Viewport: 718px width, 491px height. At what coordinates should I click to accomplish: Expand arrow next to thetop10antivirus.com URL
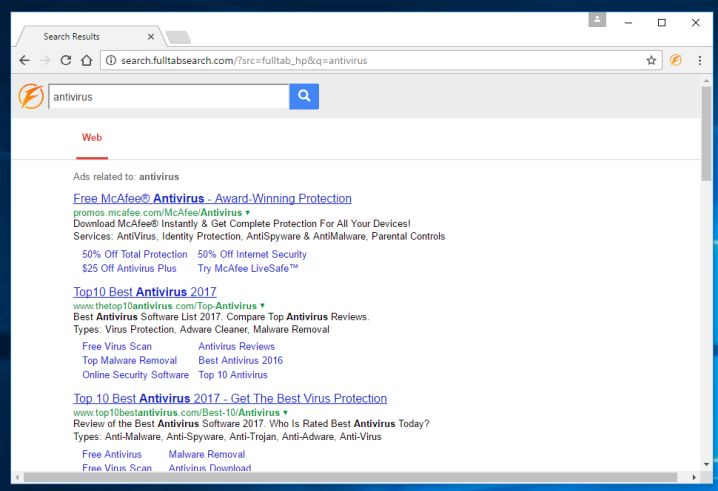[x=262, y=306]
